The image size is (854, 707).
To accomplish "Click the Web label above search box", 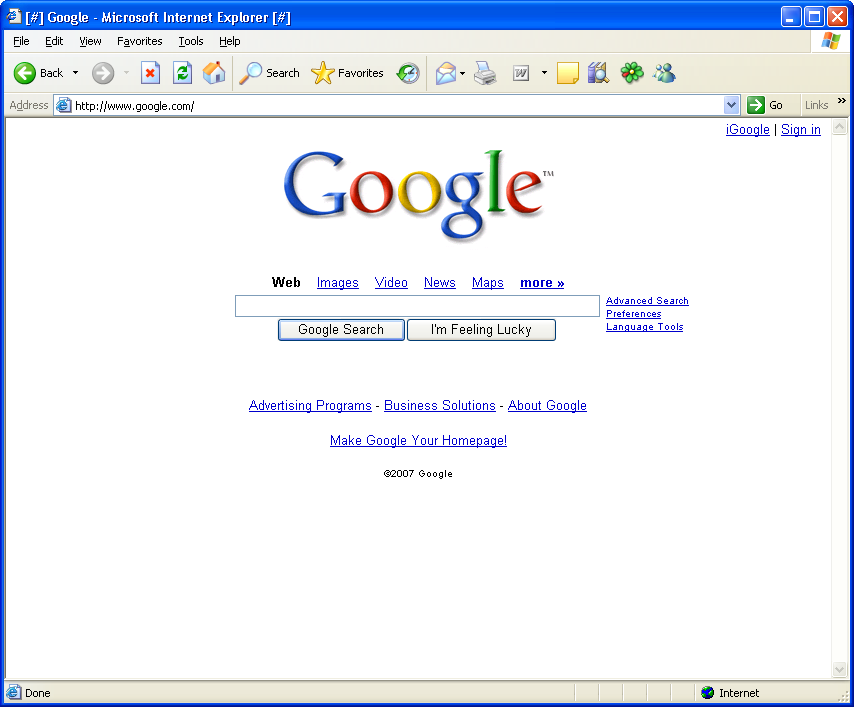I will [286, 283].
